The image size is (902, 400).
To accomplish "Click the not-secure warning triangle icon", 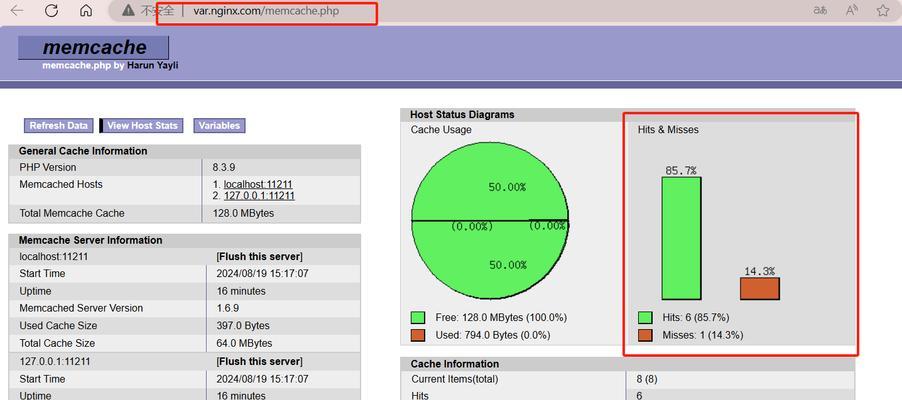I will (128, 10).
